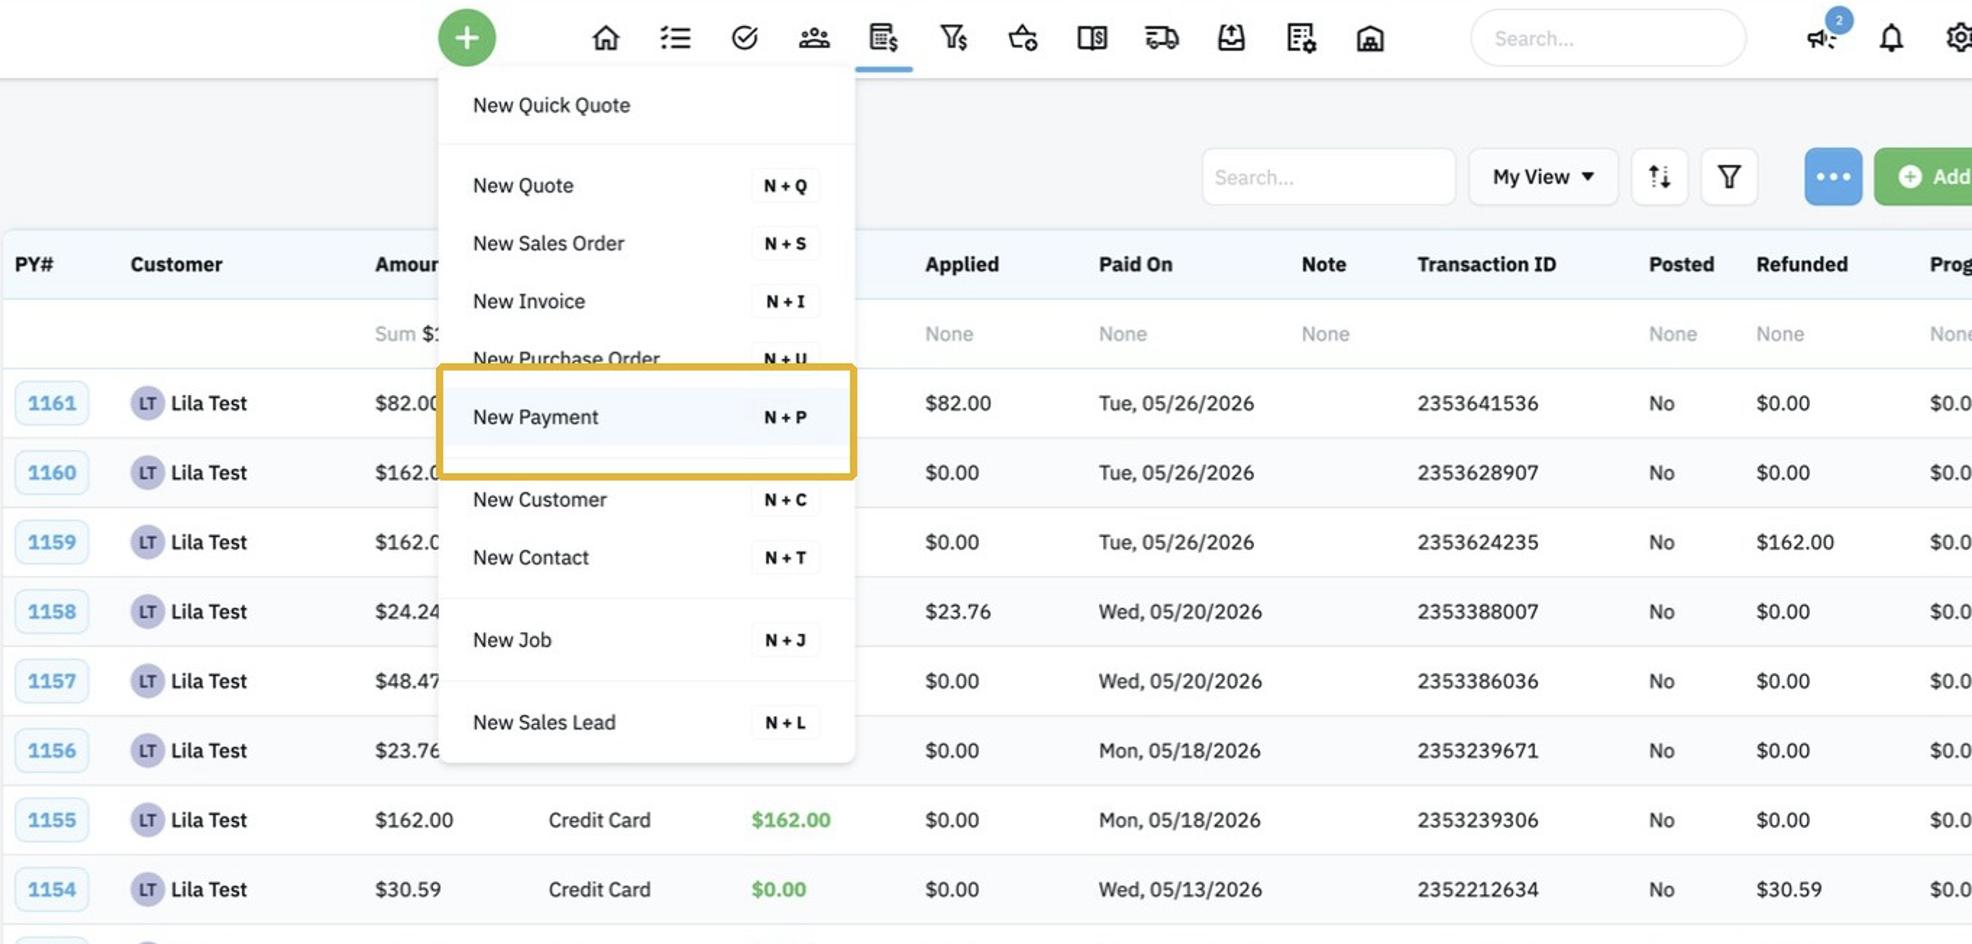Open the My View dropdown

point(1543,177)
